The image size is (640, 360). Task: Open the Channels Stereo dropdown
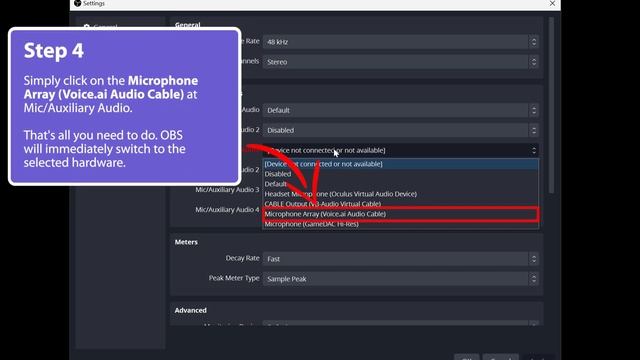(x=400, y=62)
